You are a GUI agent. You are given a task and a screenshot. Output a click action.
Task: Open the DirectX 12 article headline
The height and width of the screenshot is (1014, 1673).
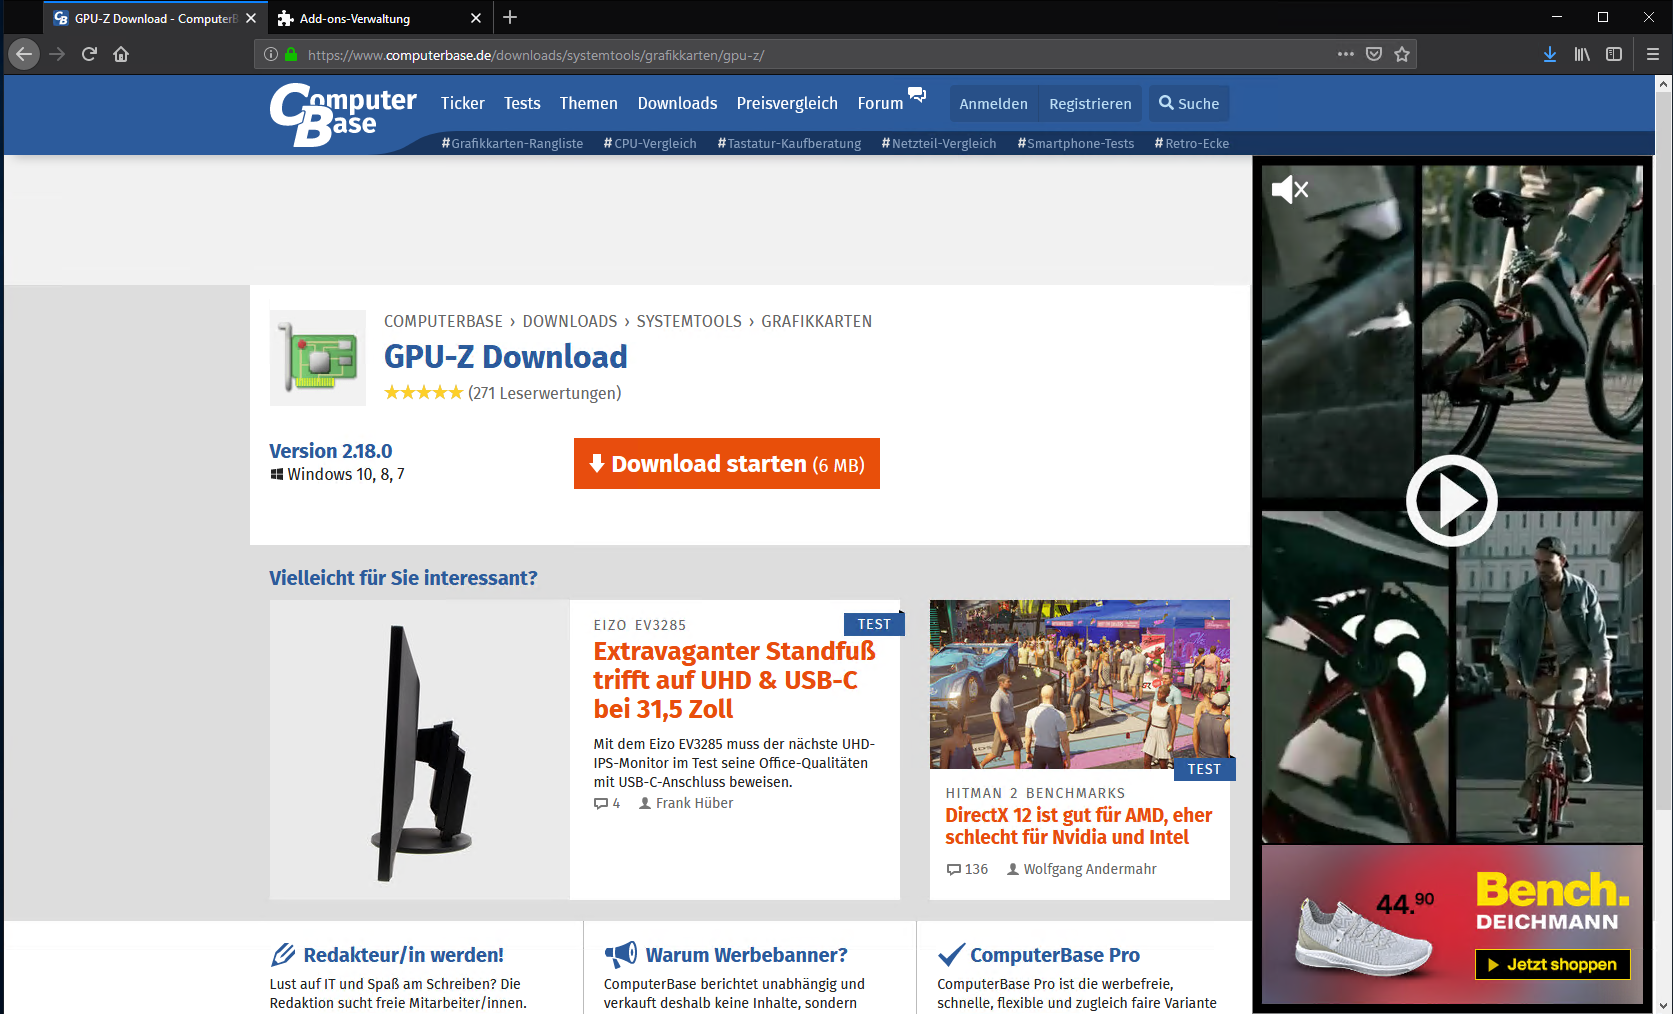[1079, 826]
